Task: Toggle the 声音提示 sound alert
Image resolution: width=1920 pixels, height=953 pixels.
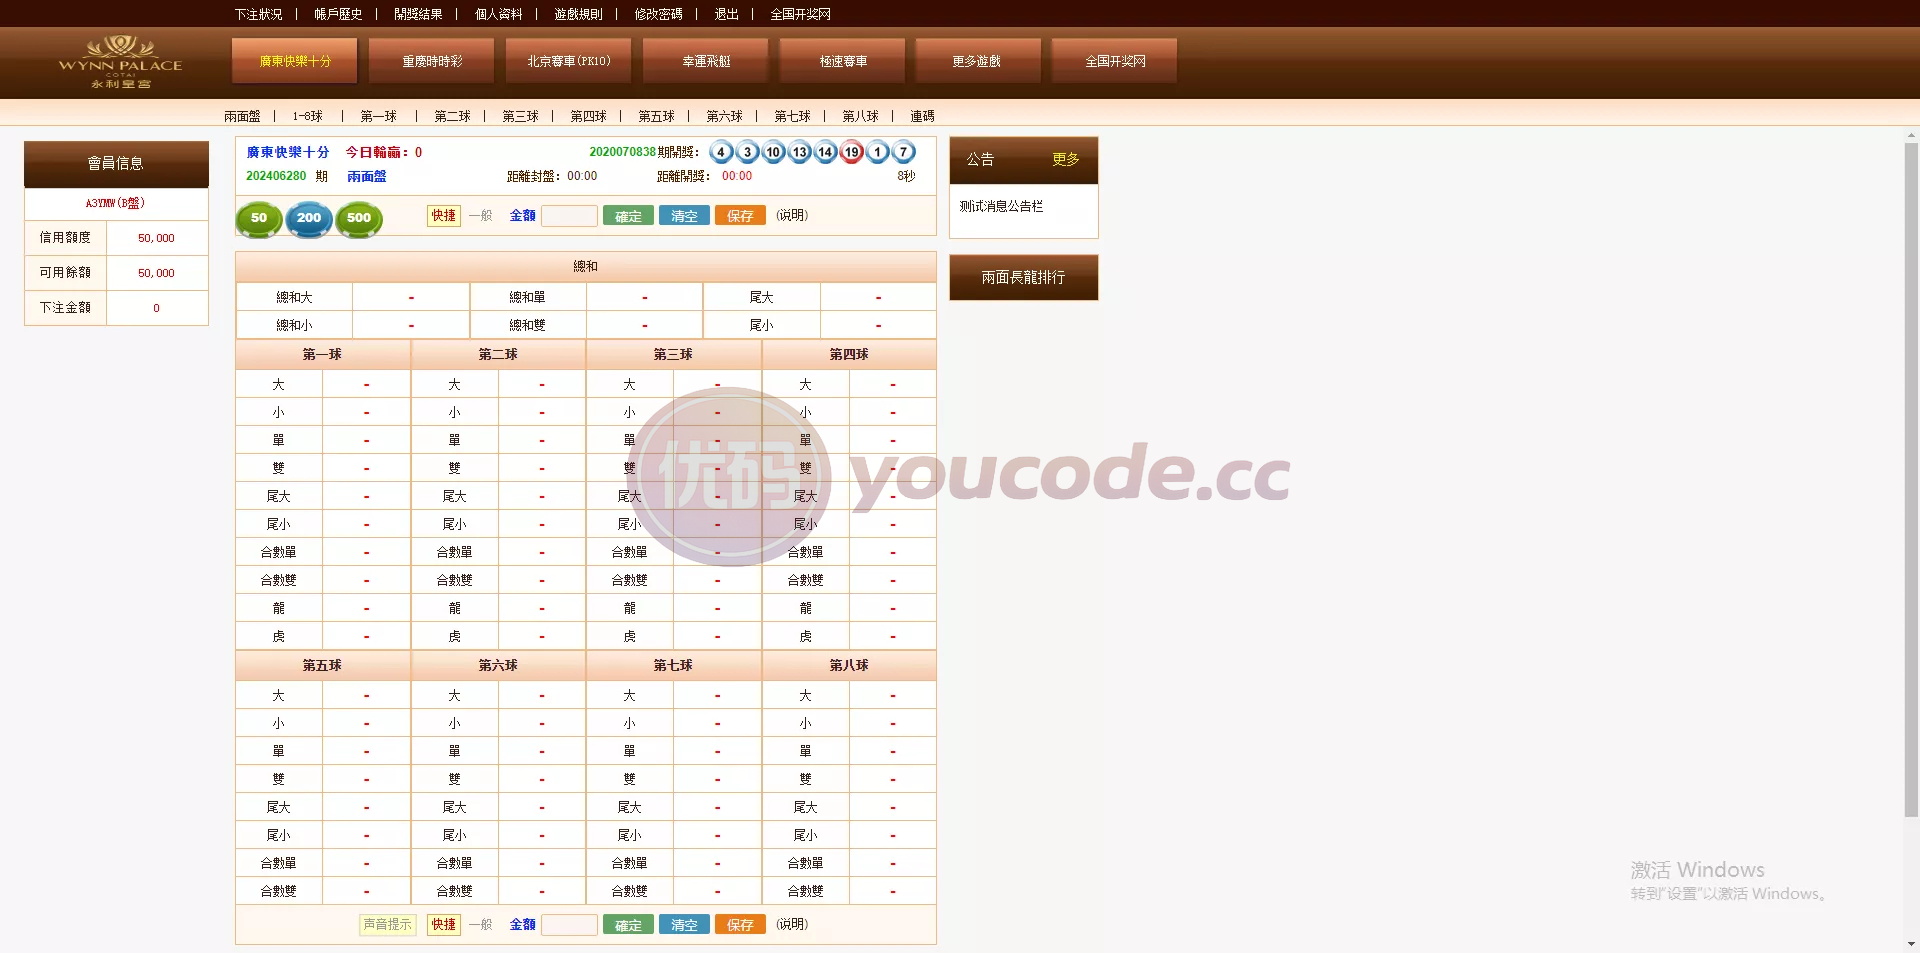Action: click(x=387, y=924)
